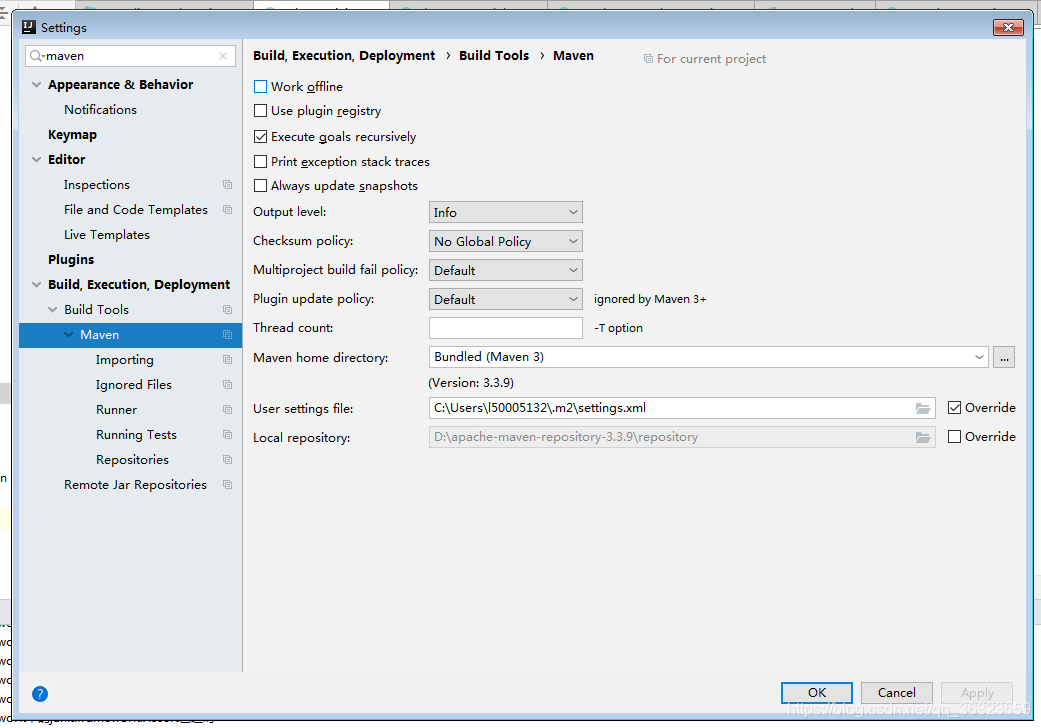Click the For current project icon
1041x728 pixels.
click(x=648, y=59)
